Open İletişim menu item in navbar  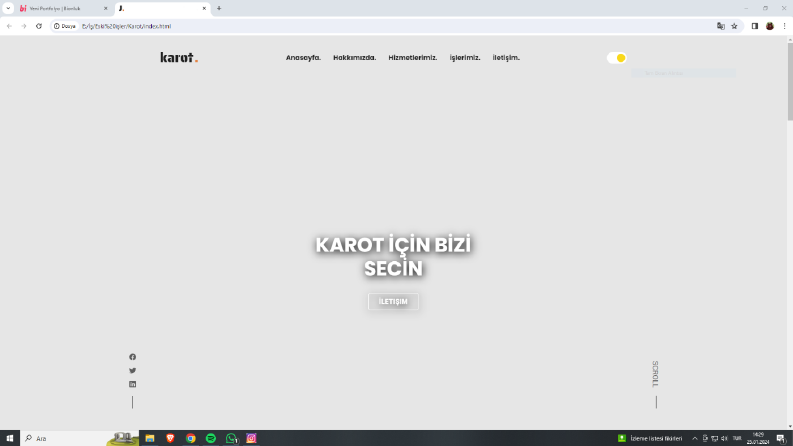pyautogui.click(x=506, y=58)
